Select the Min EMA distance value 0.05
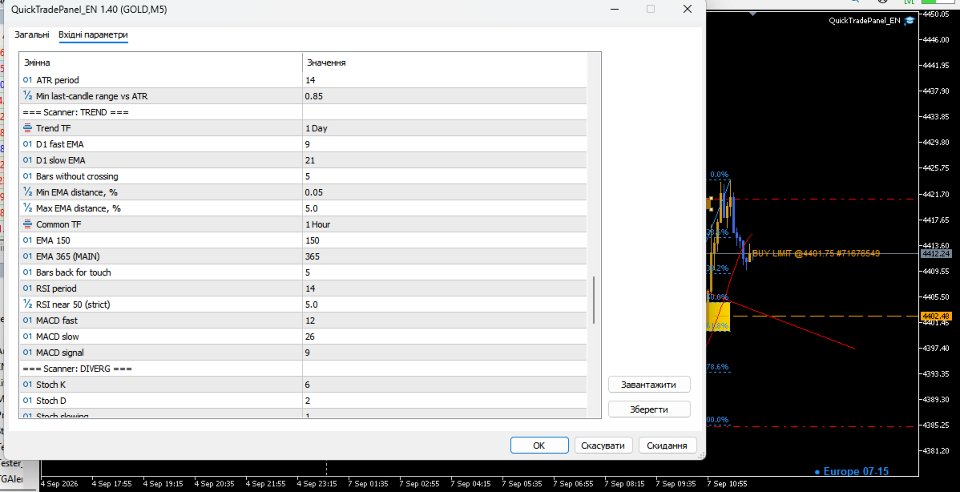The image size is (960, 492). click(444, 192)
